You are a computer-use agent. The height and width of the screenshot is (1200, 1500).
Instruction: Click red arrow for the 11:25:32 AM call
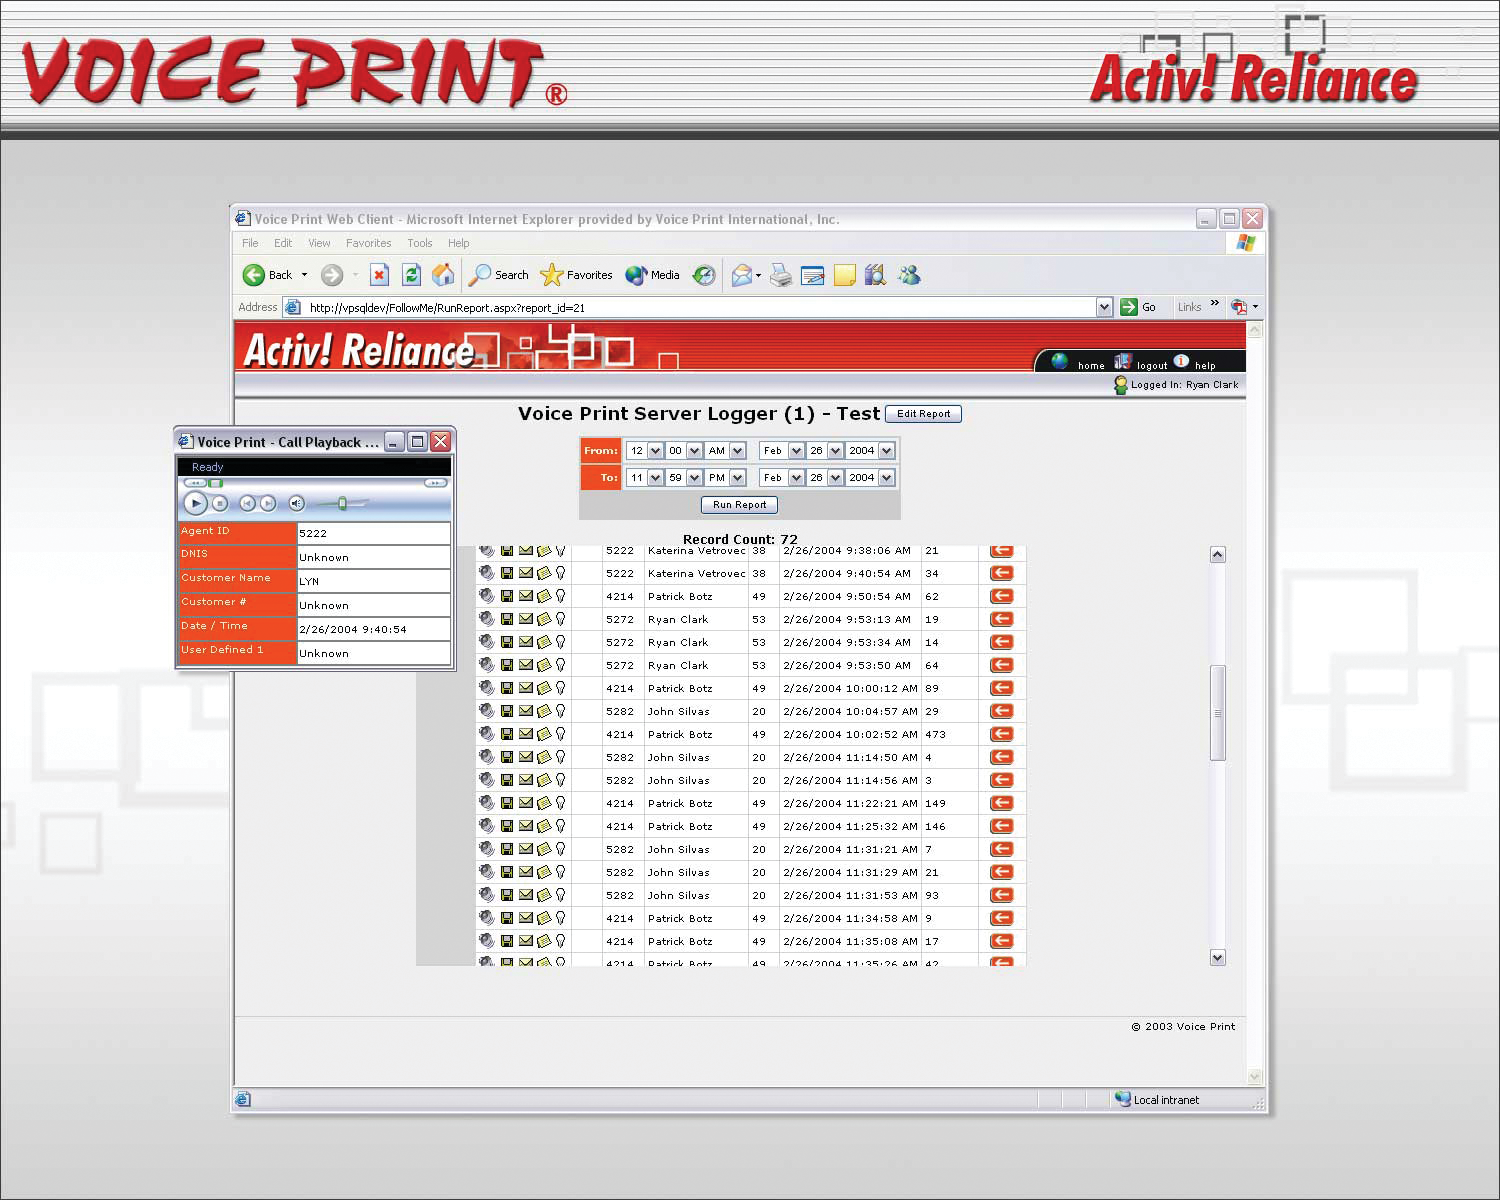1001,827
